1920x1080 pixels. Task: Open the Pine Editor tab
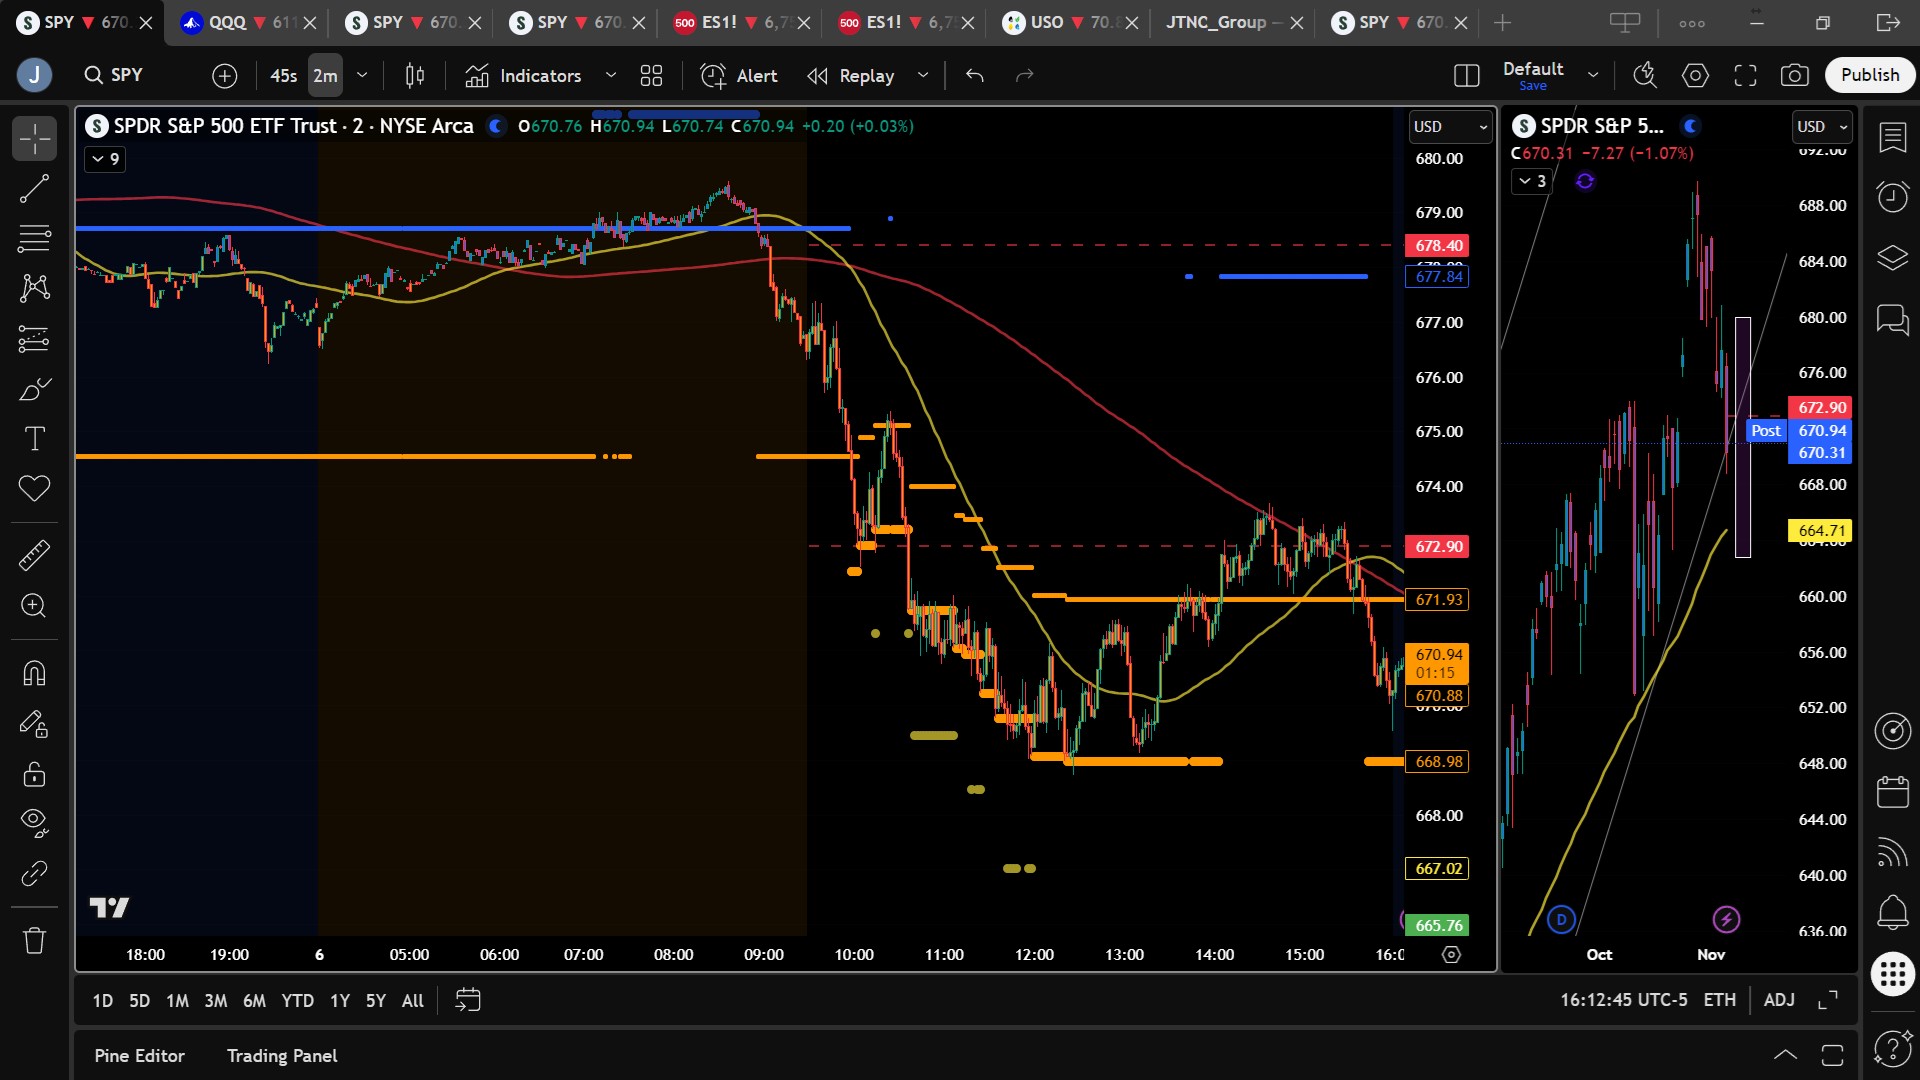139,1056
